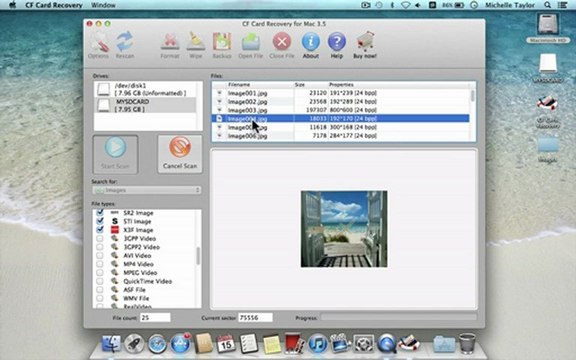Select the Image002.jpg file row

click(341, 101)
